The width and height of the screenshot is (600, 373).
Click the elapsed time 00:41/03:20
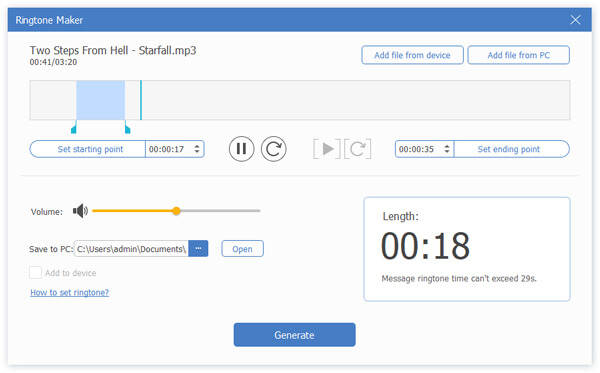(53, 62)
